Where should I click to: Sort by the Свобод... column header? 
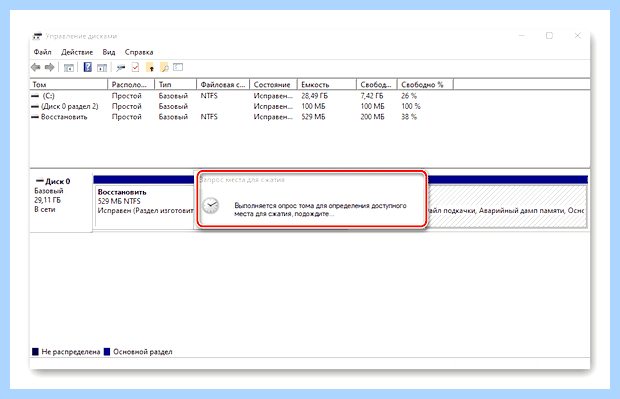[377, 85]
